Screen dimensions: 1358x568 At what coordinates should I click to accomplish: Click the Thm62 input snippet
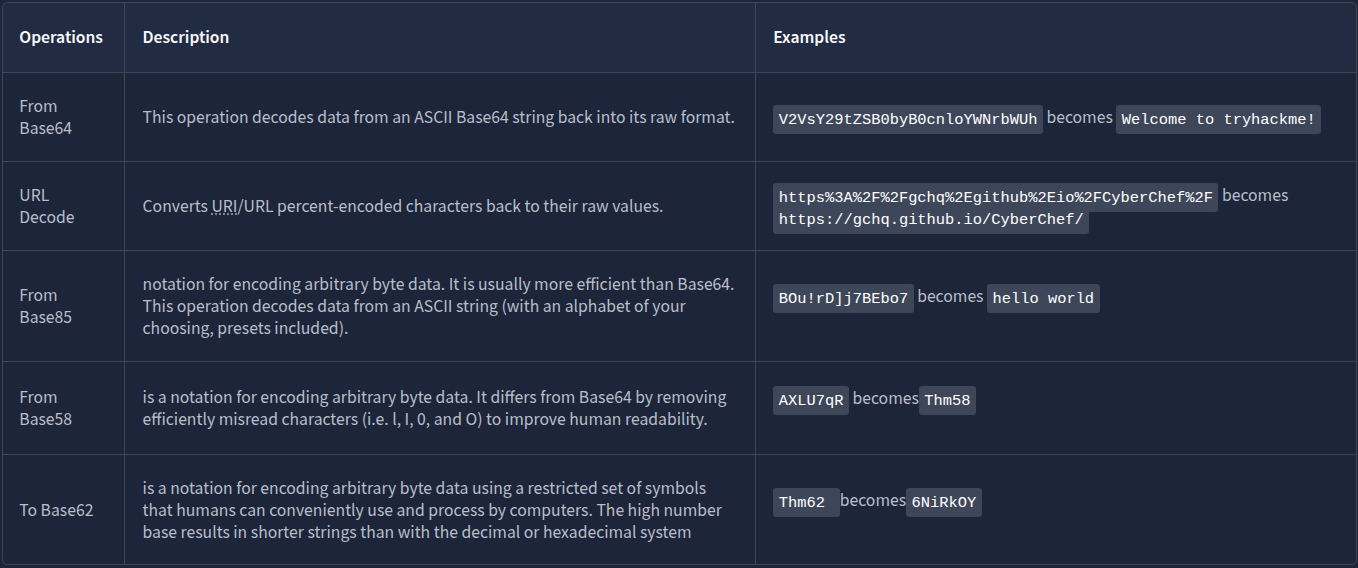coord(803,502)
